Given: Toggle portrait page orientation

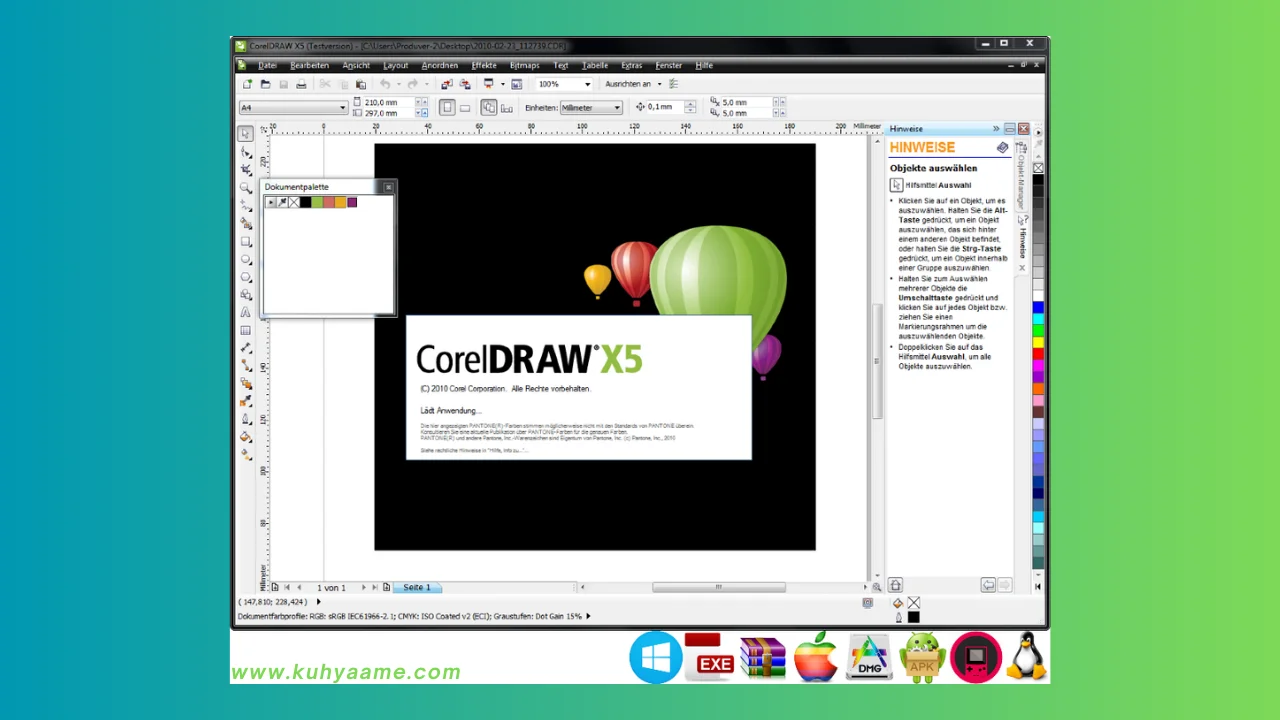Looking at the screenshot, I should [x=447, y=107].
